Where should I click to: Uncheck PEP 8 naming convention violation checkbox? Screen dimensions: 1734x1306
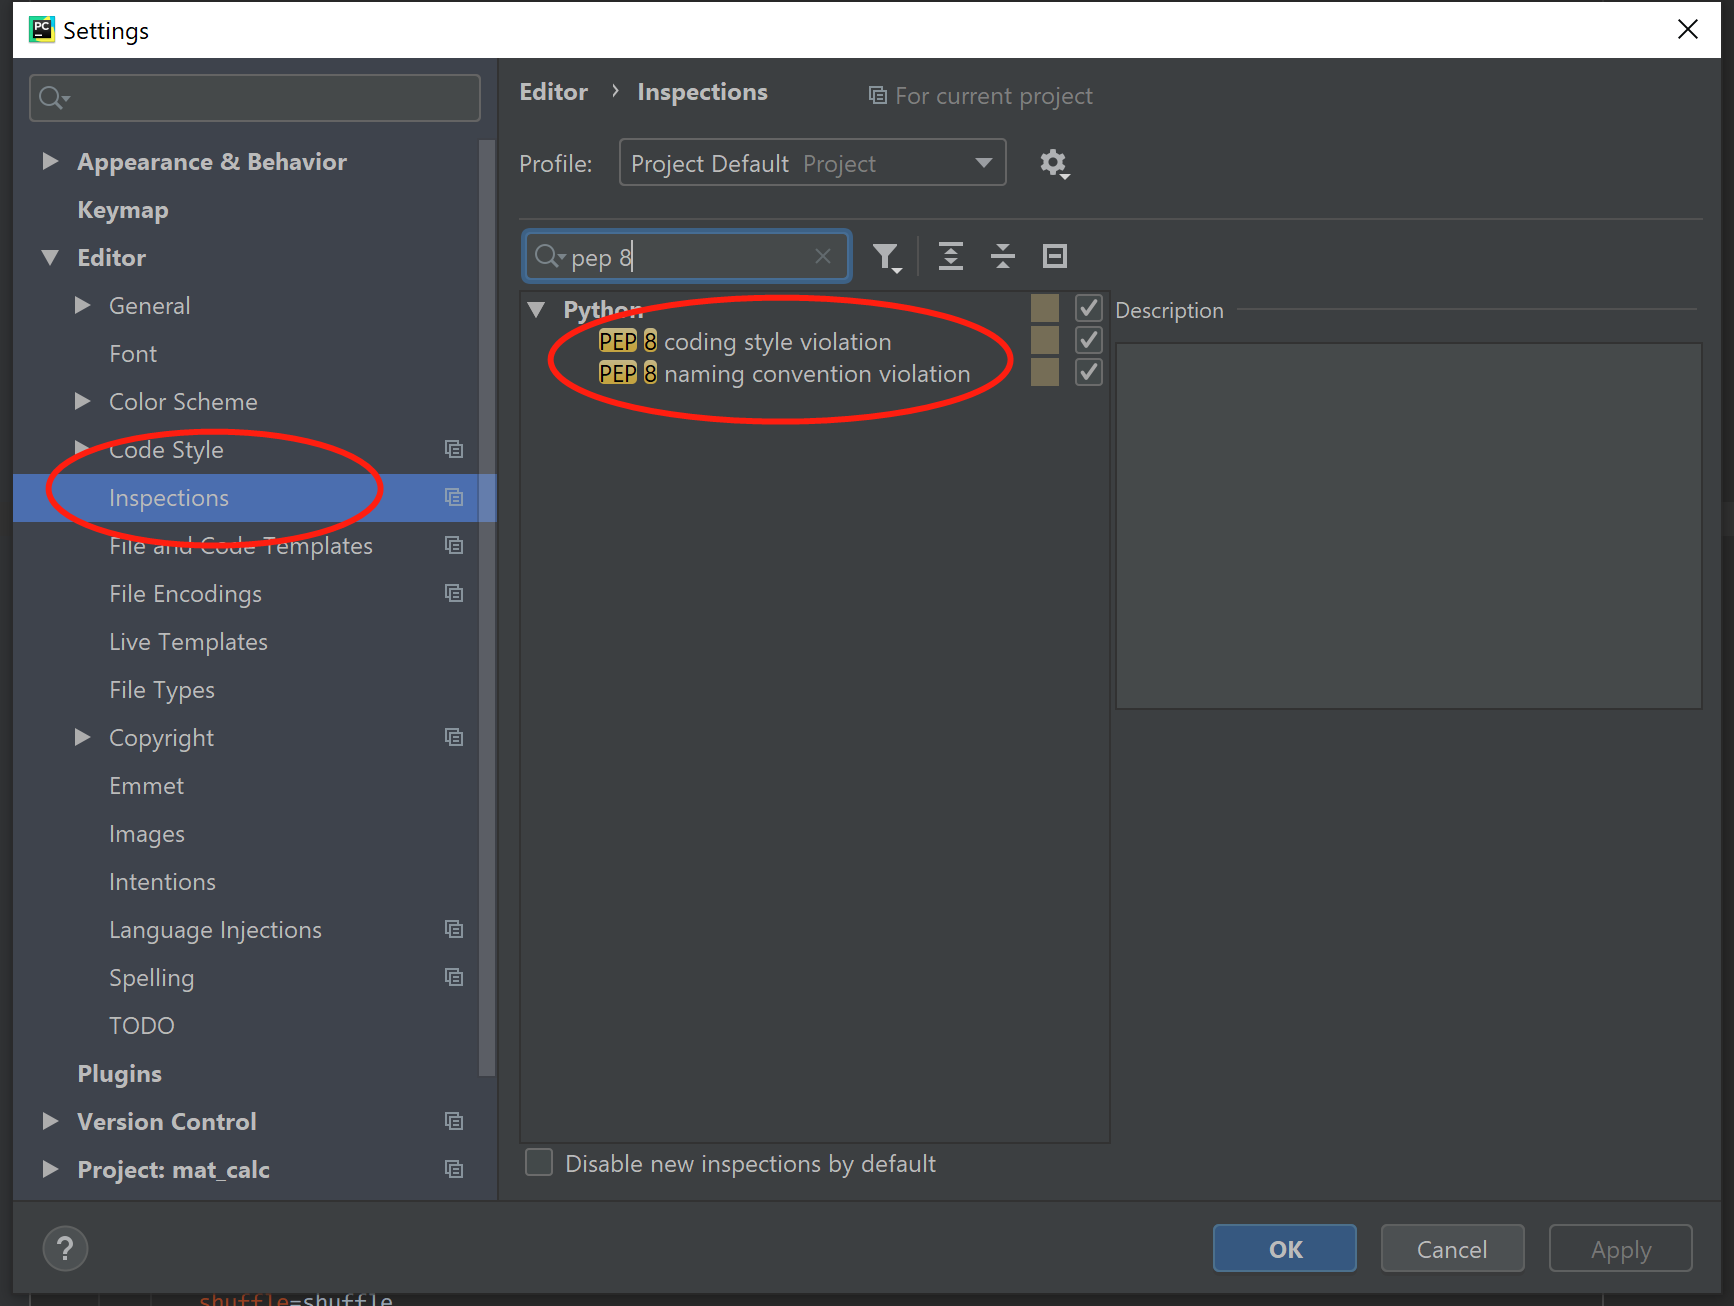tap(1088, 373)
